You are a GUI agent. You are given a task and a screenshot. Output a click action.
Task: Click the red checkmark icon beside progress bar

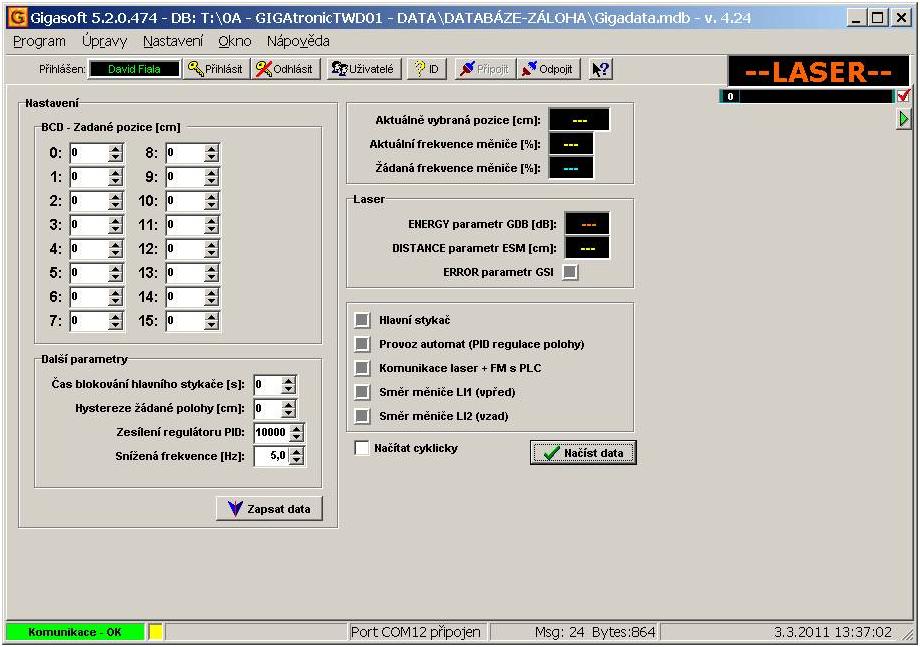pos(904,97)
